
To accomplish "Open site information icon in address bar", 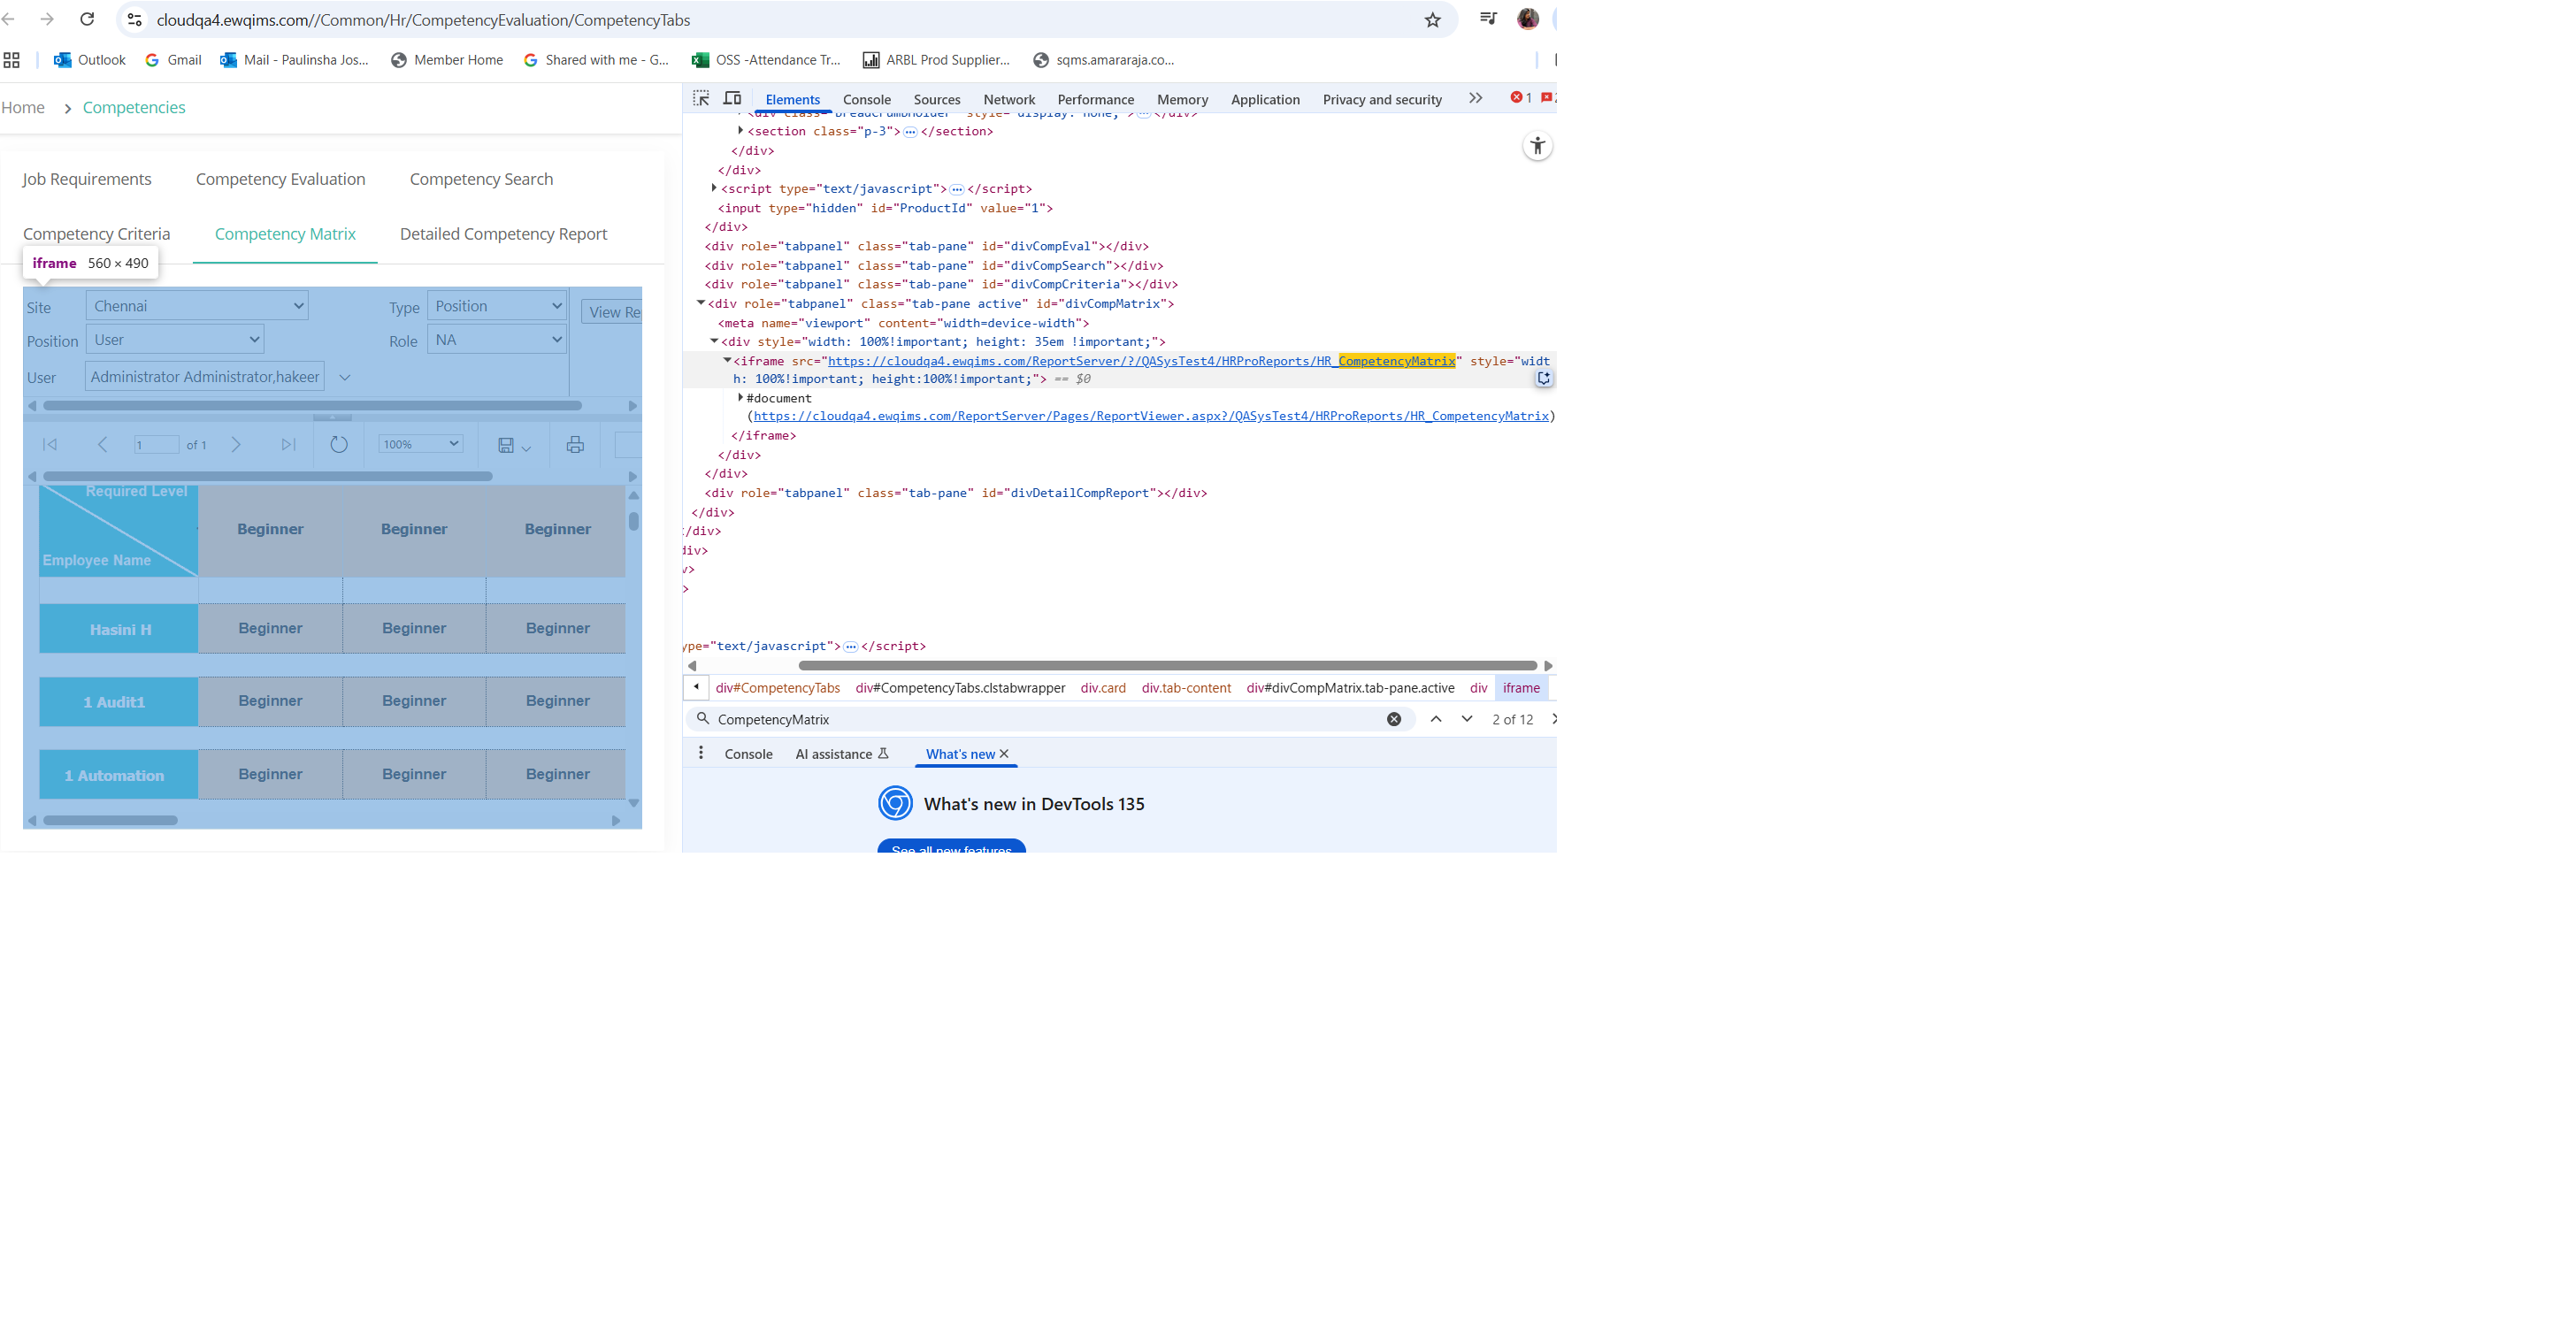I will click(x=135, y=19).
